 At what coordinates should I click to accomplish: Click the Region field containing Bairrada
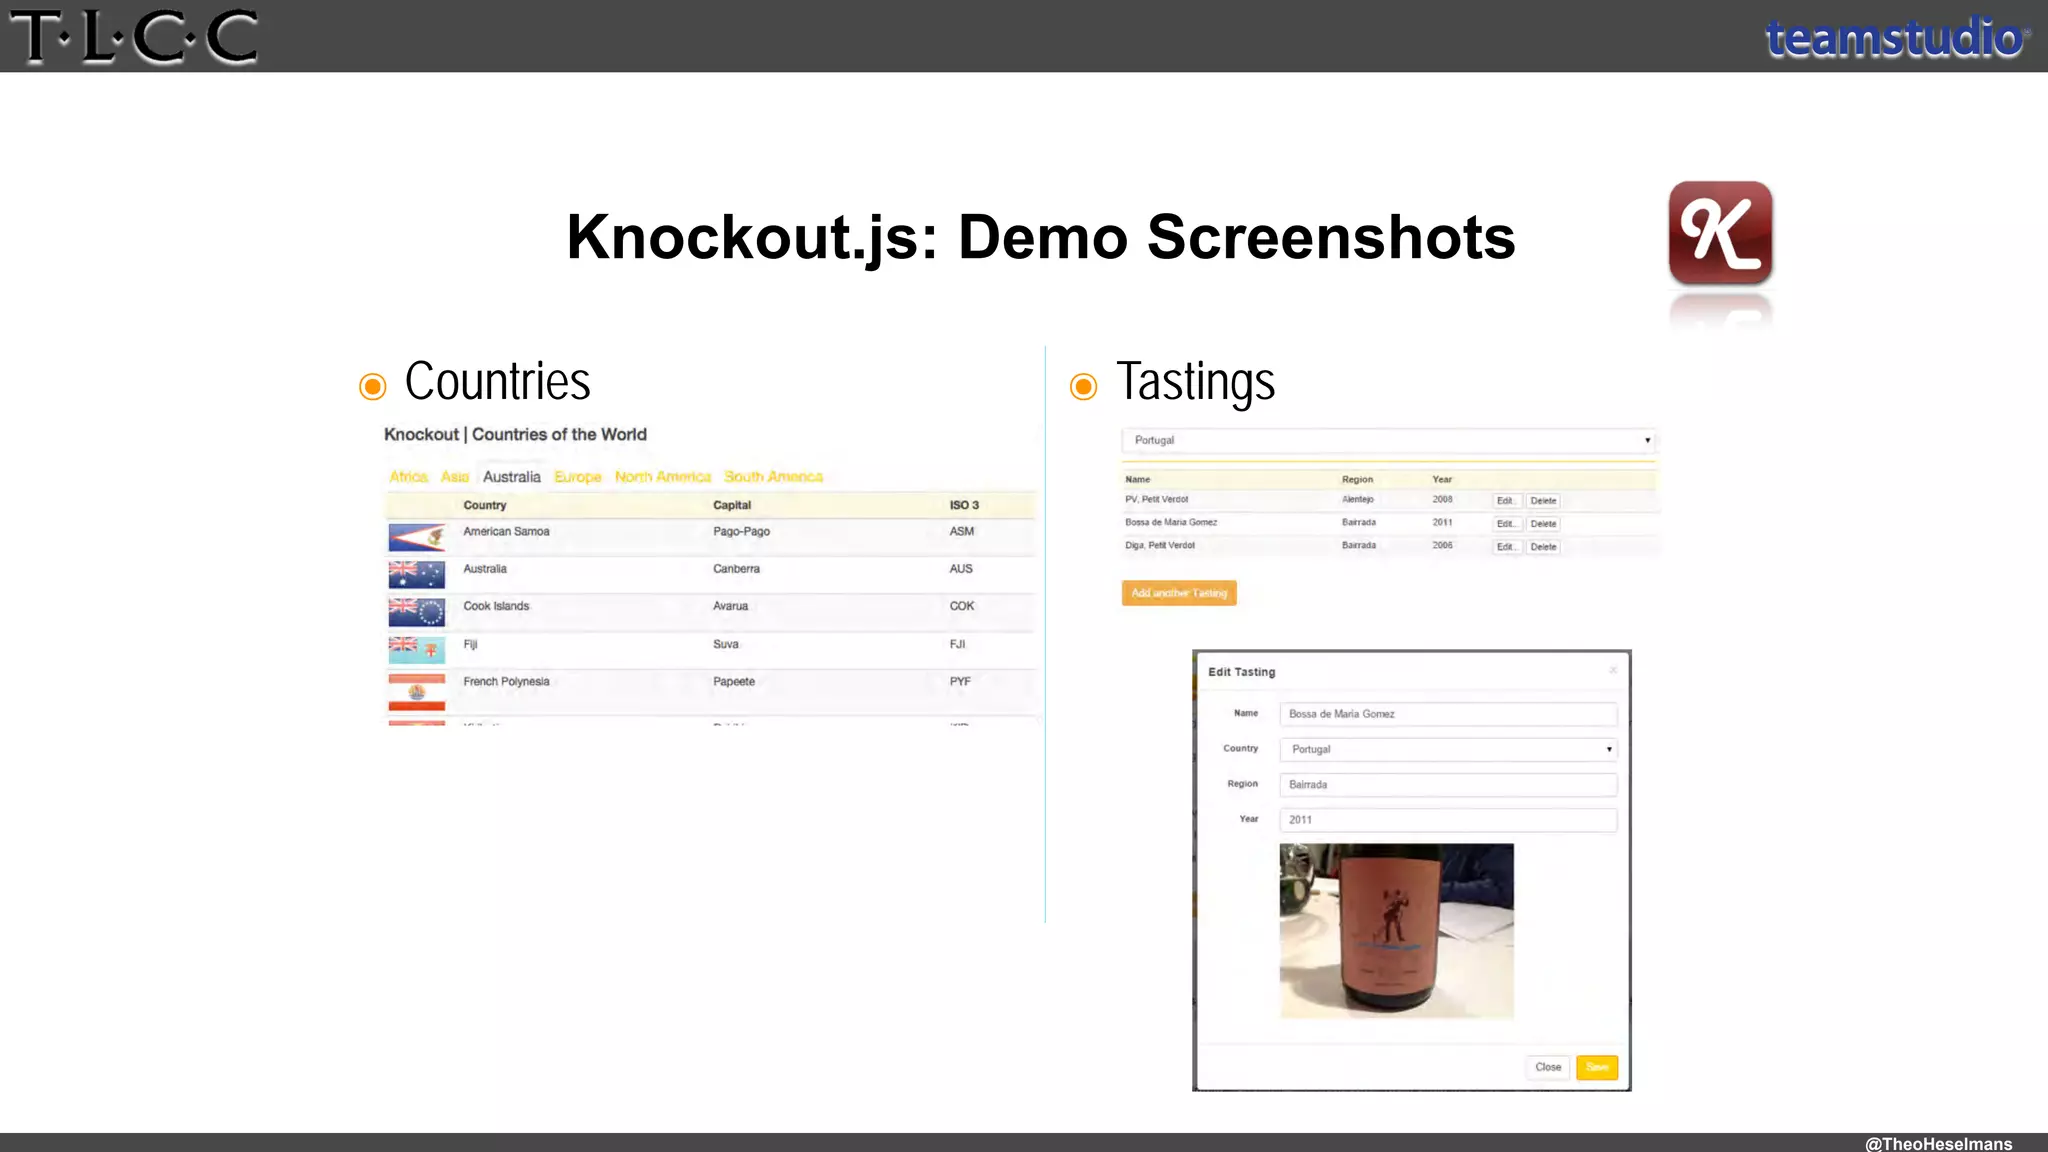1448,785
